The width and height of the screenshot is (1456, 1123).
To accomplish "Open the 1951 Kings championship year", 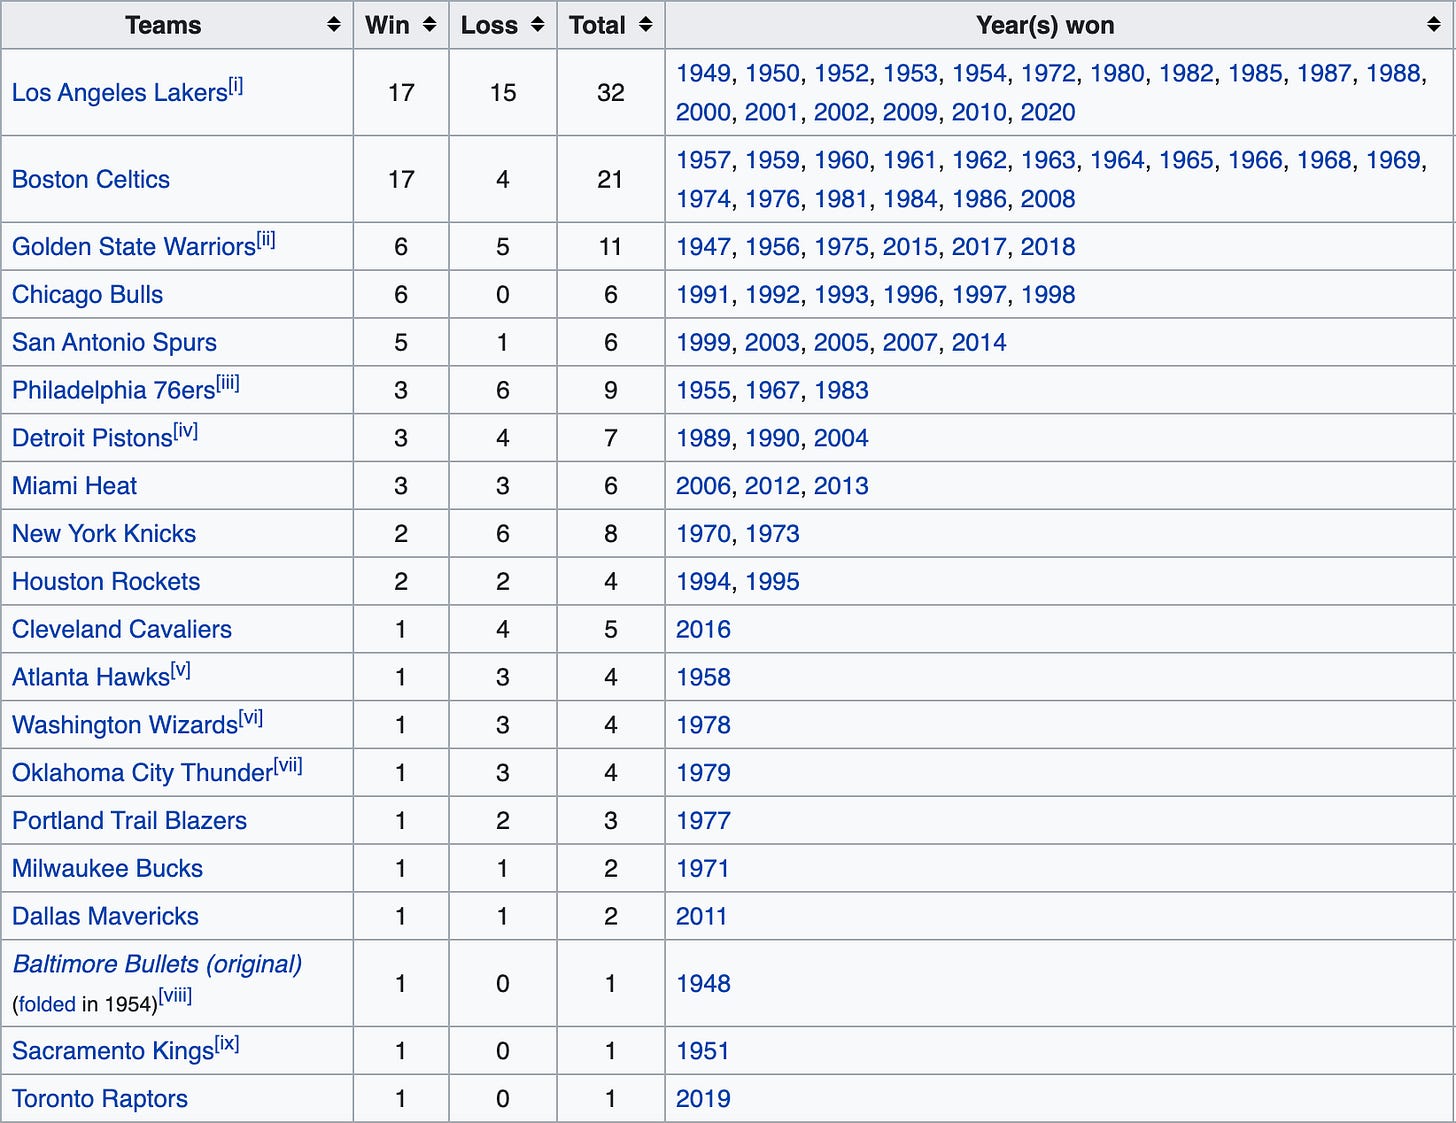I will [703, 1052].
